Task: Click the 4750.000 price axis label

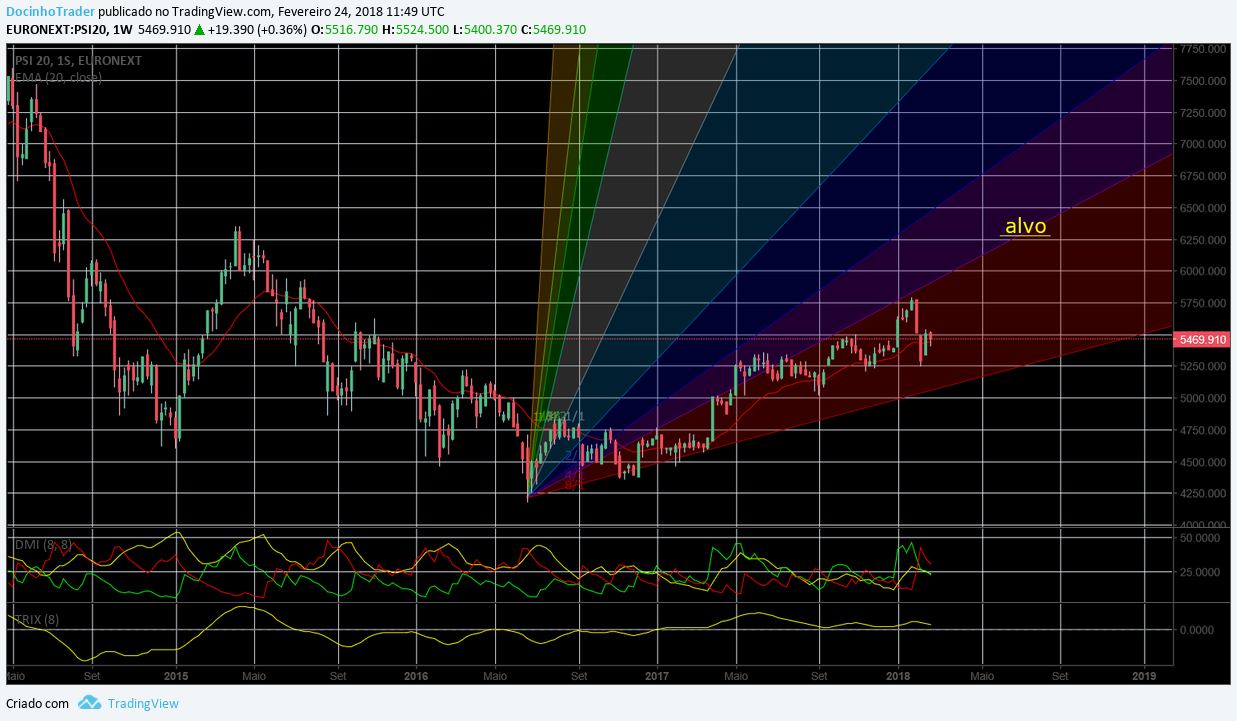Action: 1203,430
